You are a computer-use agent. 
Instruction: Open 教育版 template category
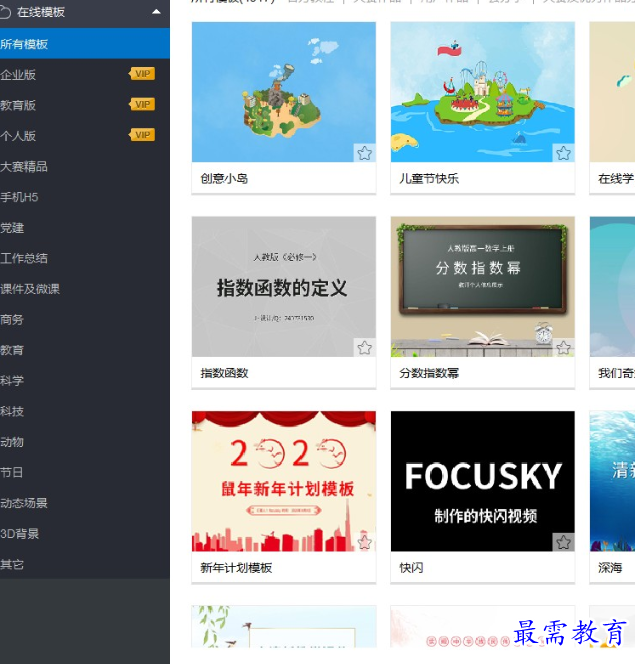coord(18,105)
